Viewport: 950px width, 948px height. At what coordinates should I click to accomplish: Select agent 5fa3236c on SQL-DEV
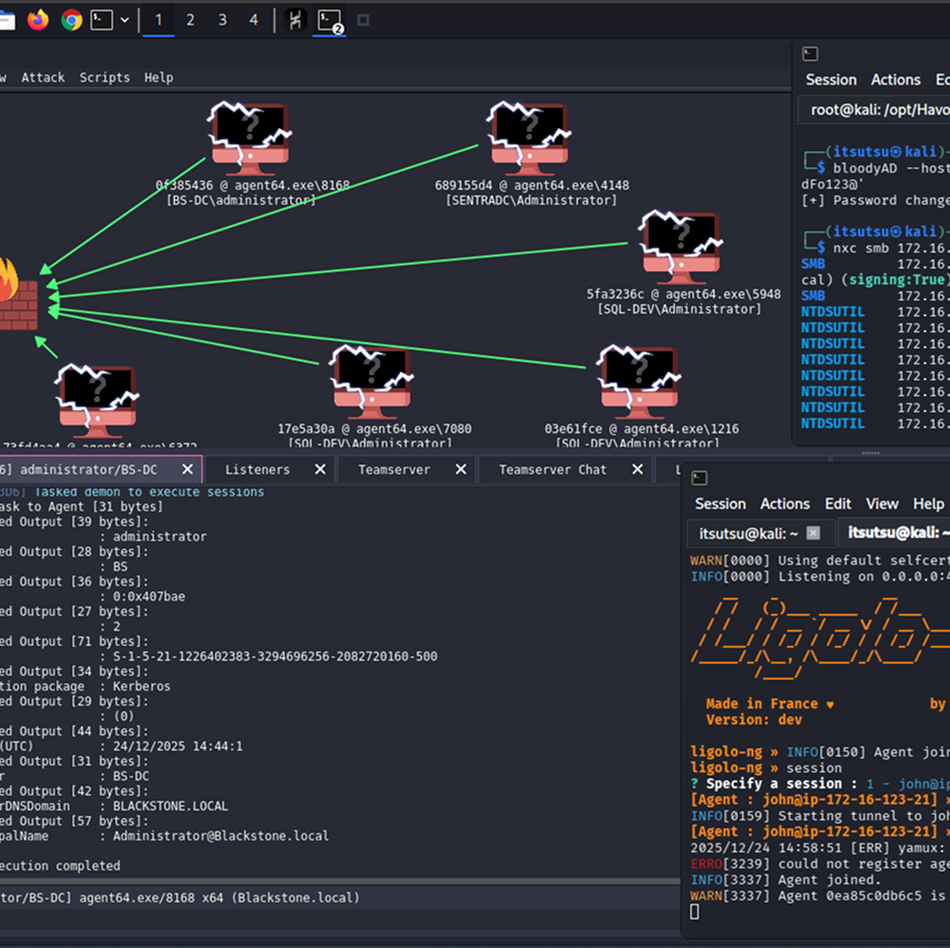click(x=680, y=247)
